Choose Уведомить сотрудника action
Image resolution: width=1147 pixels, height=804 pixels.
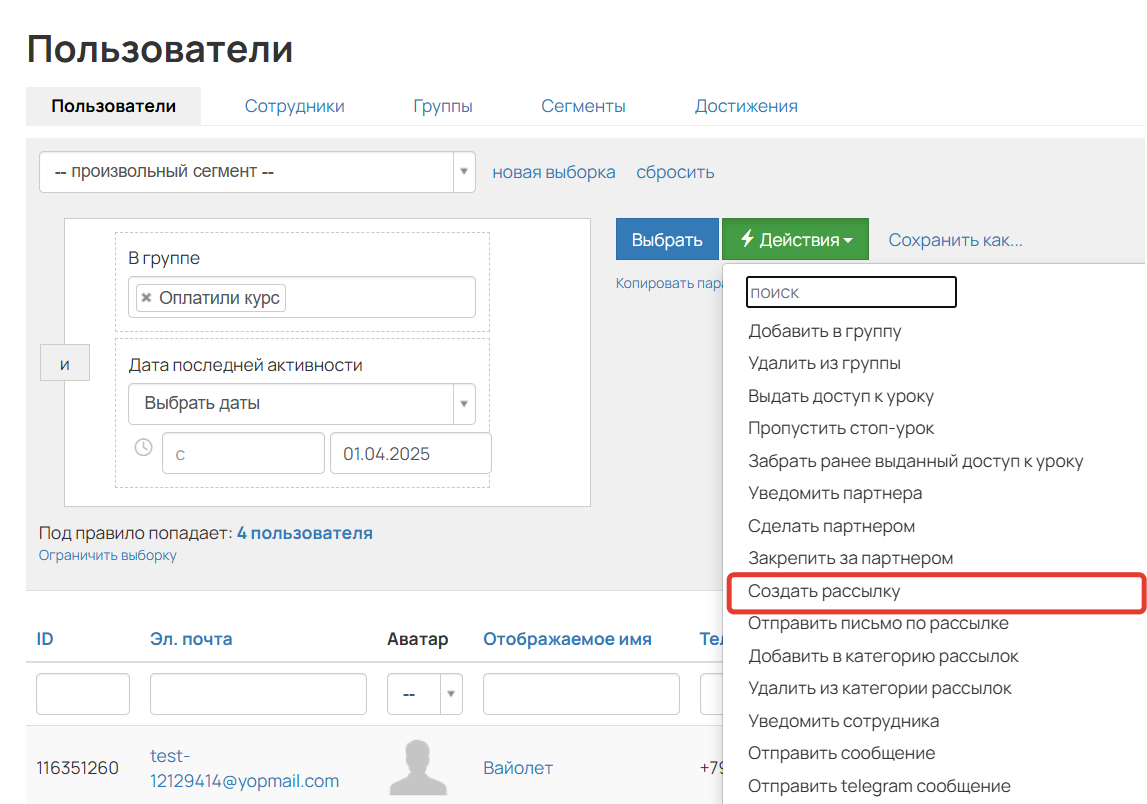pos(843,721)
